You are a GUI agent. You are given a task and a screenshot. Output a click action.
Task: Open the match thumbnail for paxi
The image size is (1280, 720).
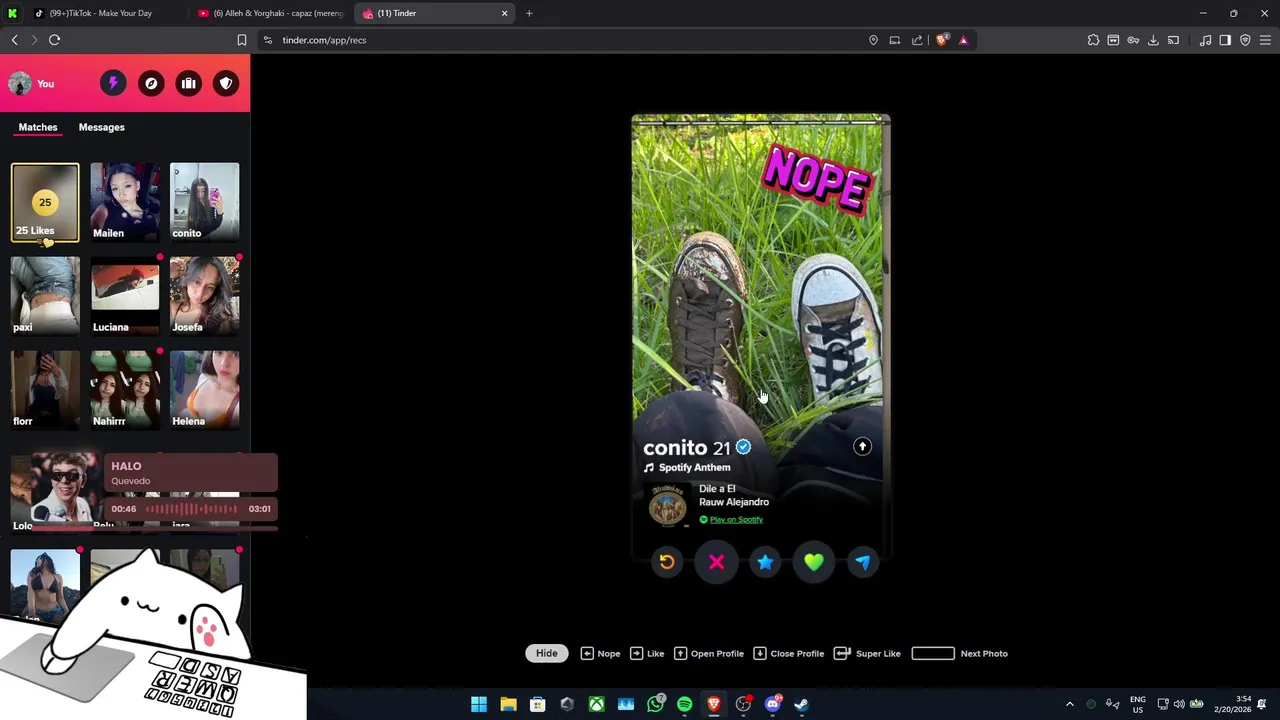(x=45, y=296)
